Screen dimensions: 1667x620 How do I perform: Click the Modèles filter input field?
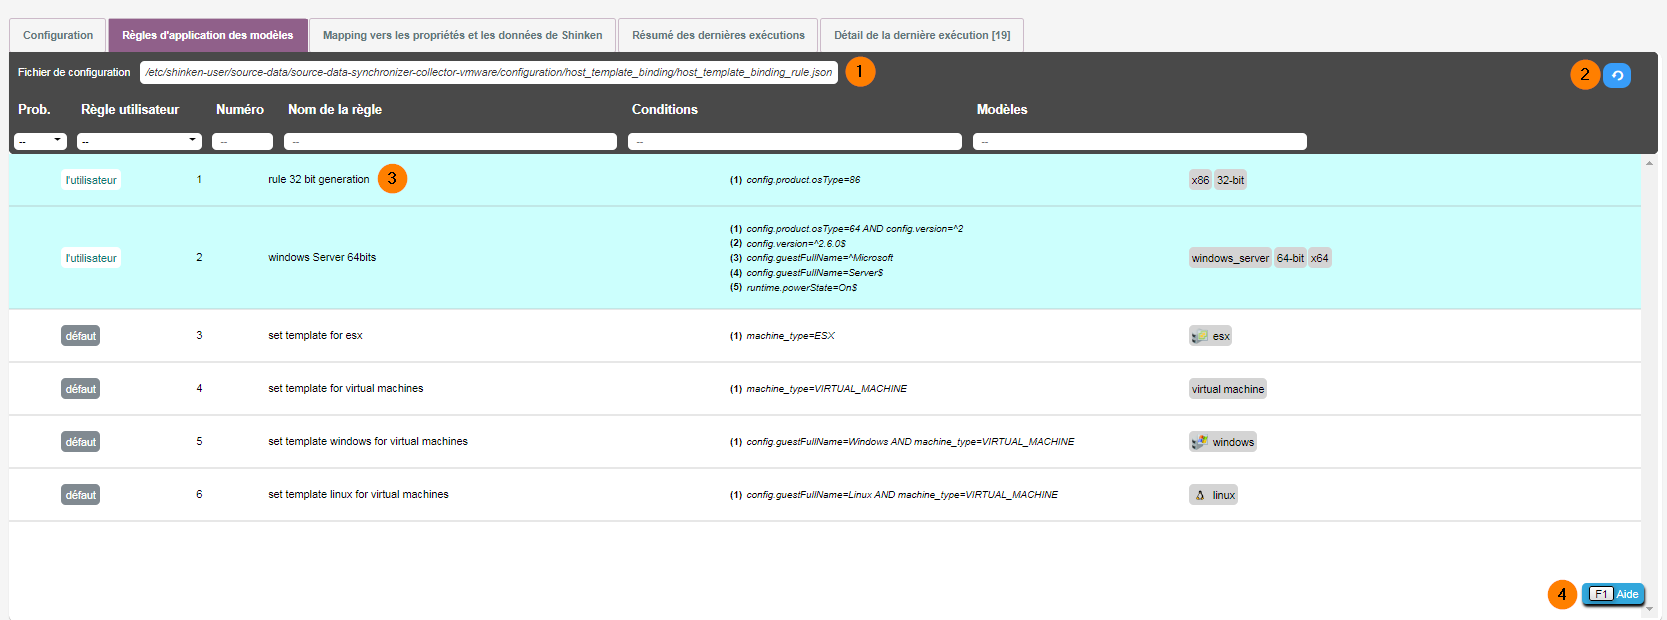(1139, 142)
